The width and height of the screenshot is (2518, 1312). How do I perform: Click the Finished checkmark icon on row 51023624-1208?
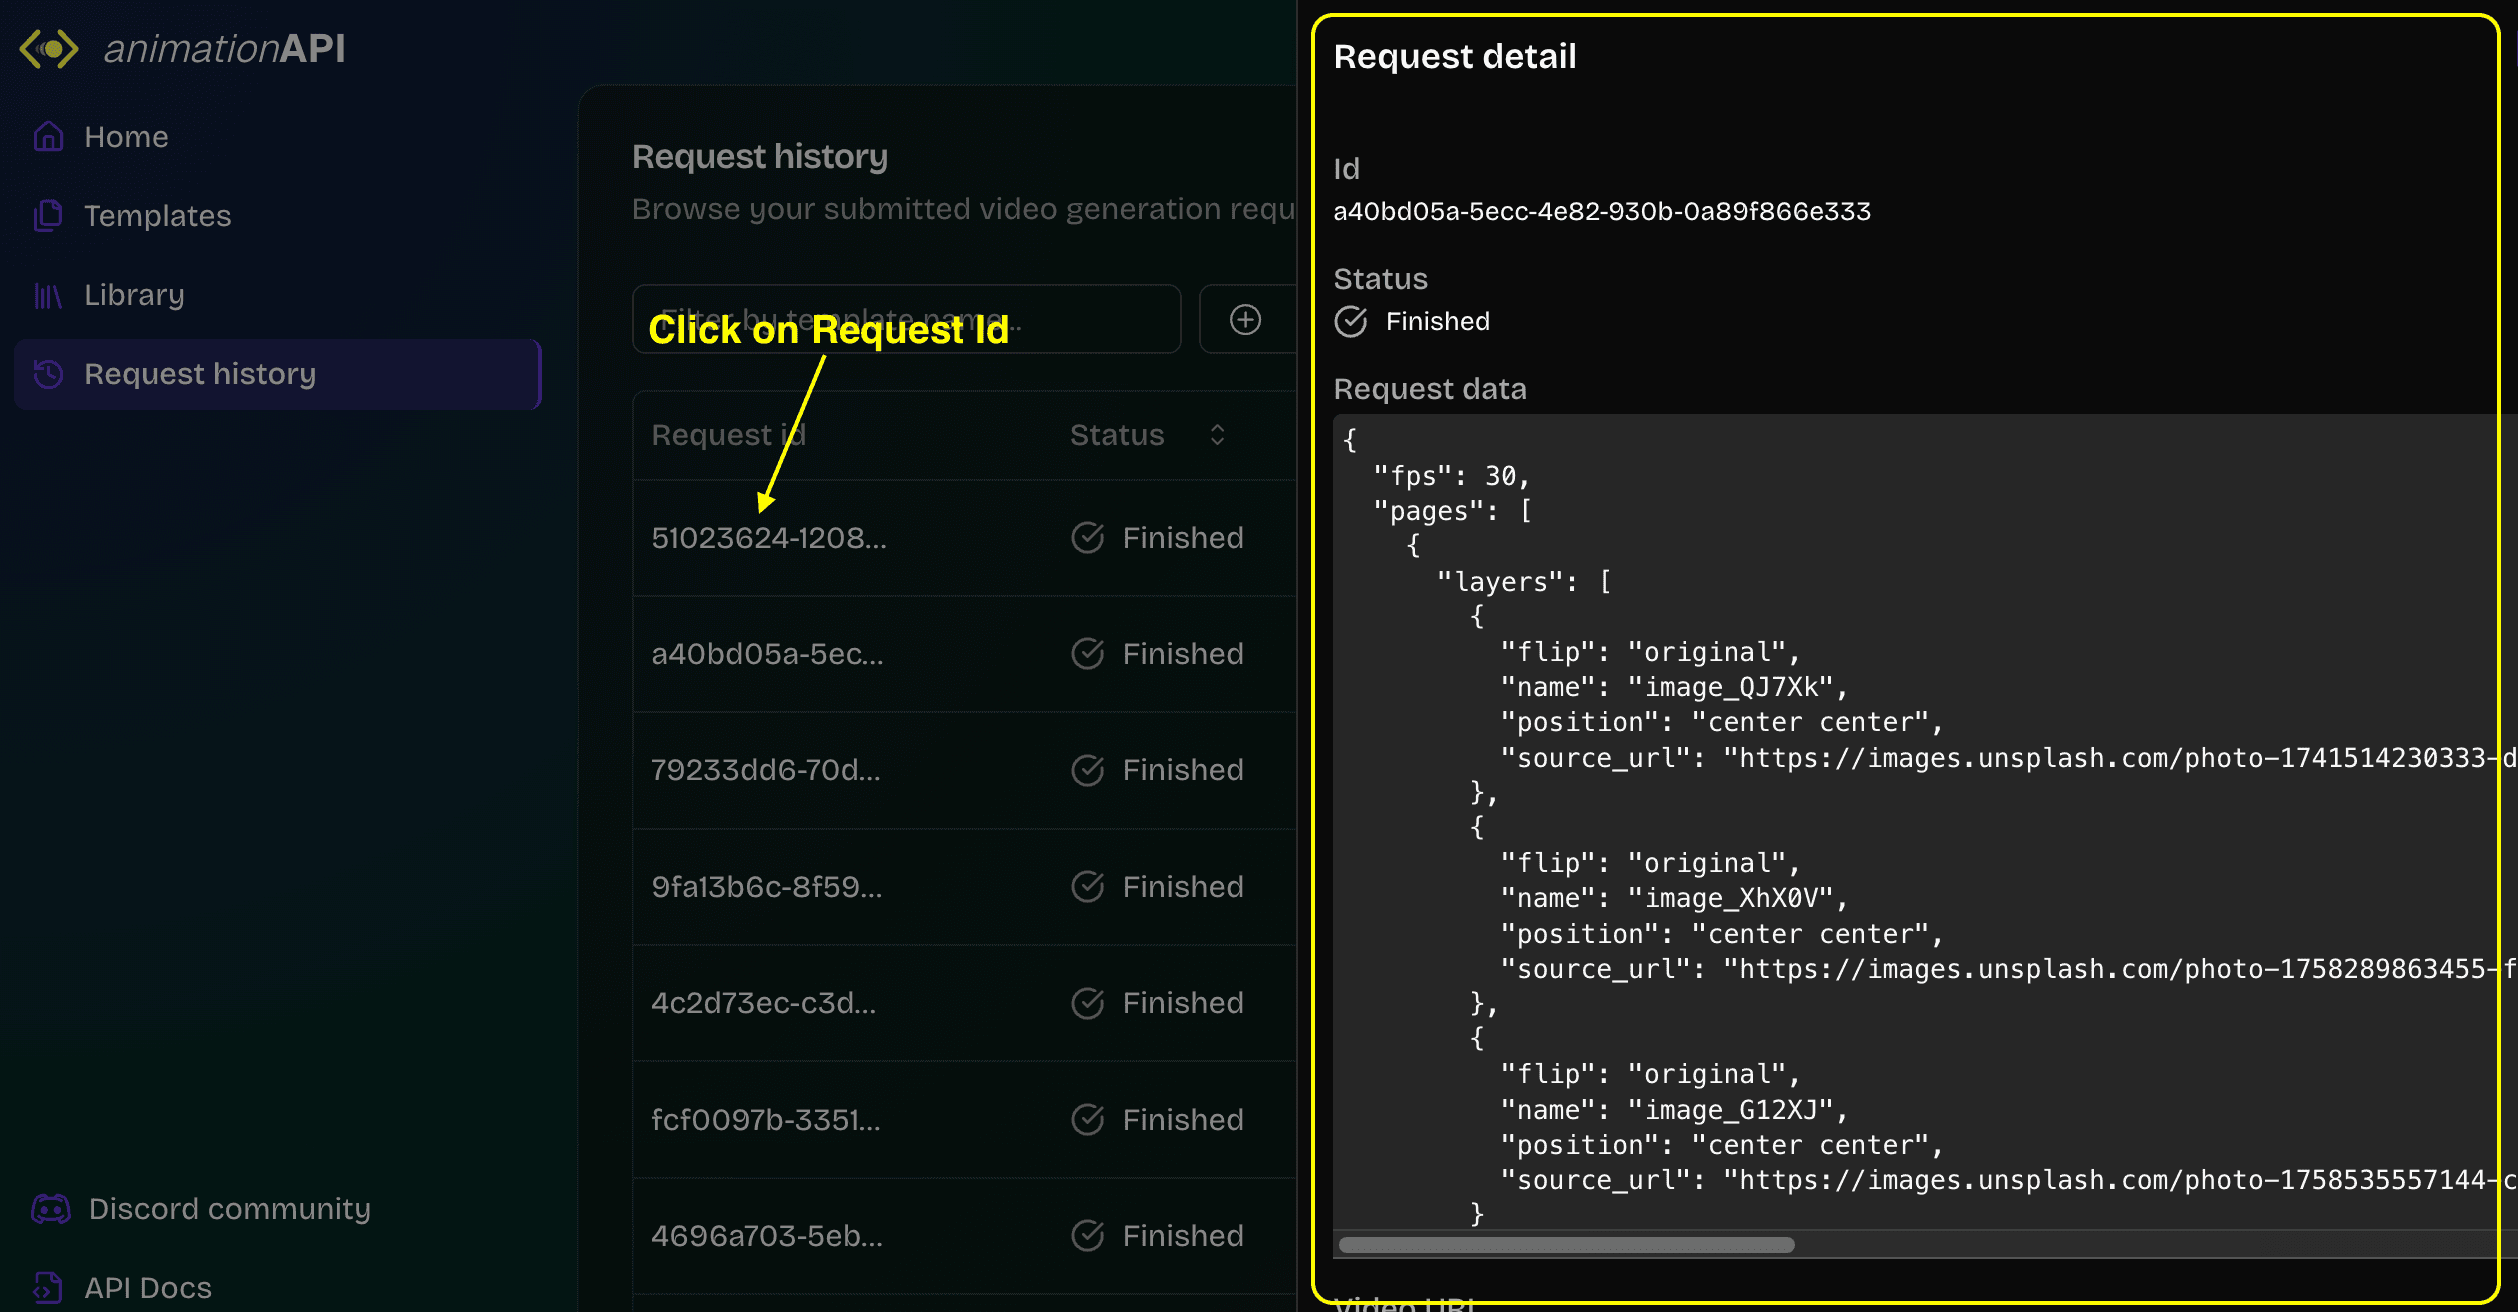(1087, 537)
